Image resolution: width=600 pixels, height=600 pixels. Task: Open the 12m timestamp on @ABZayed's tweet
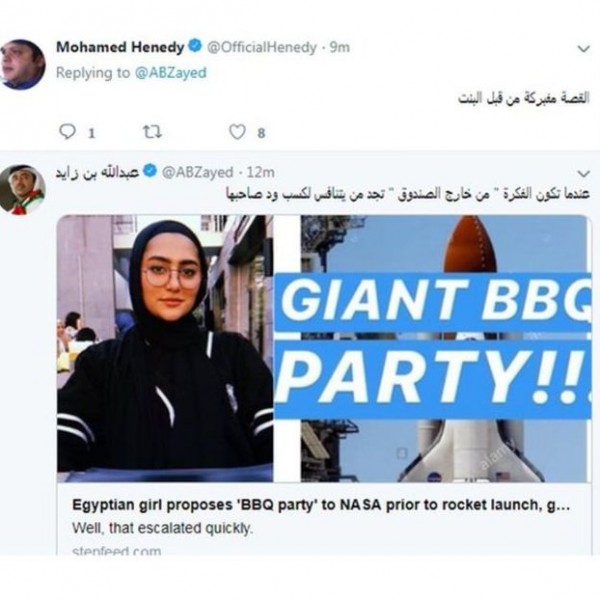coord(261,172)
